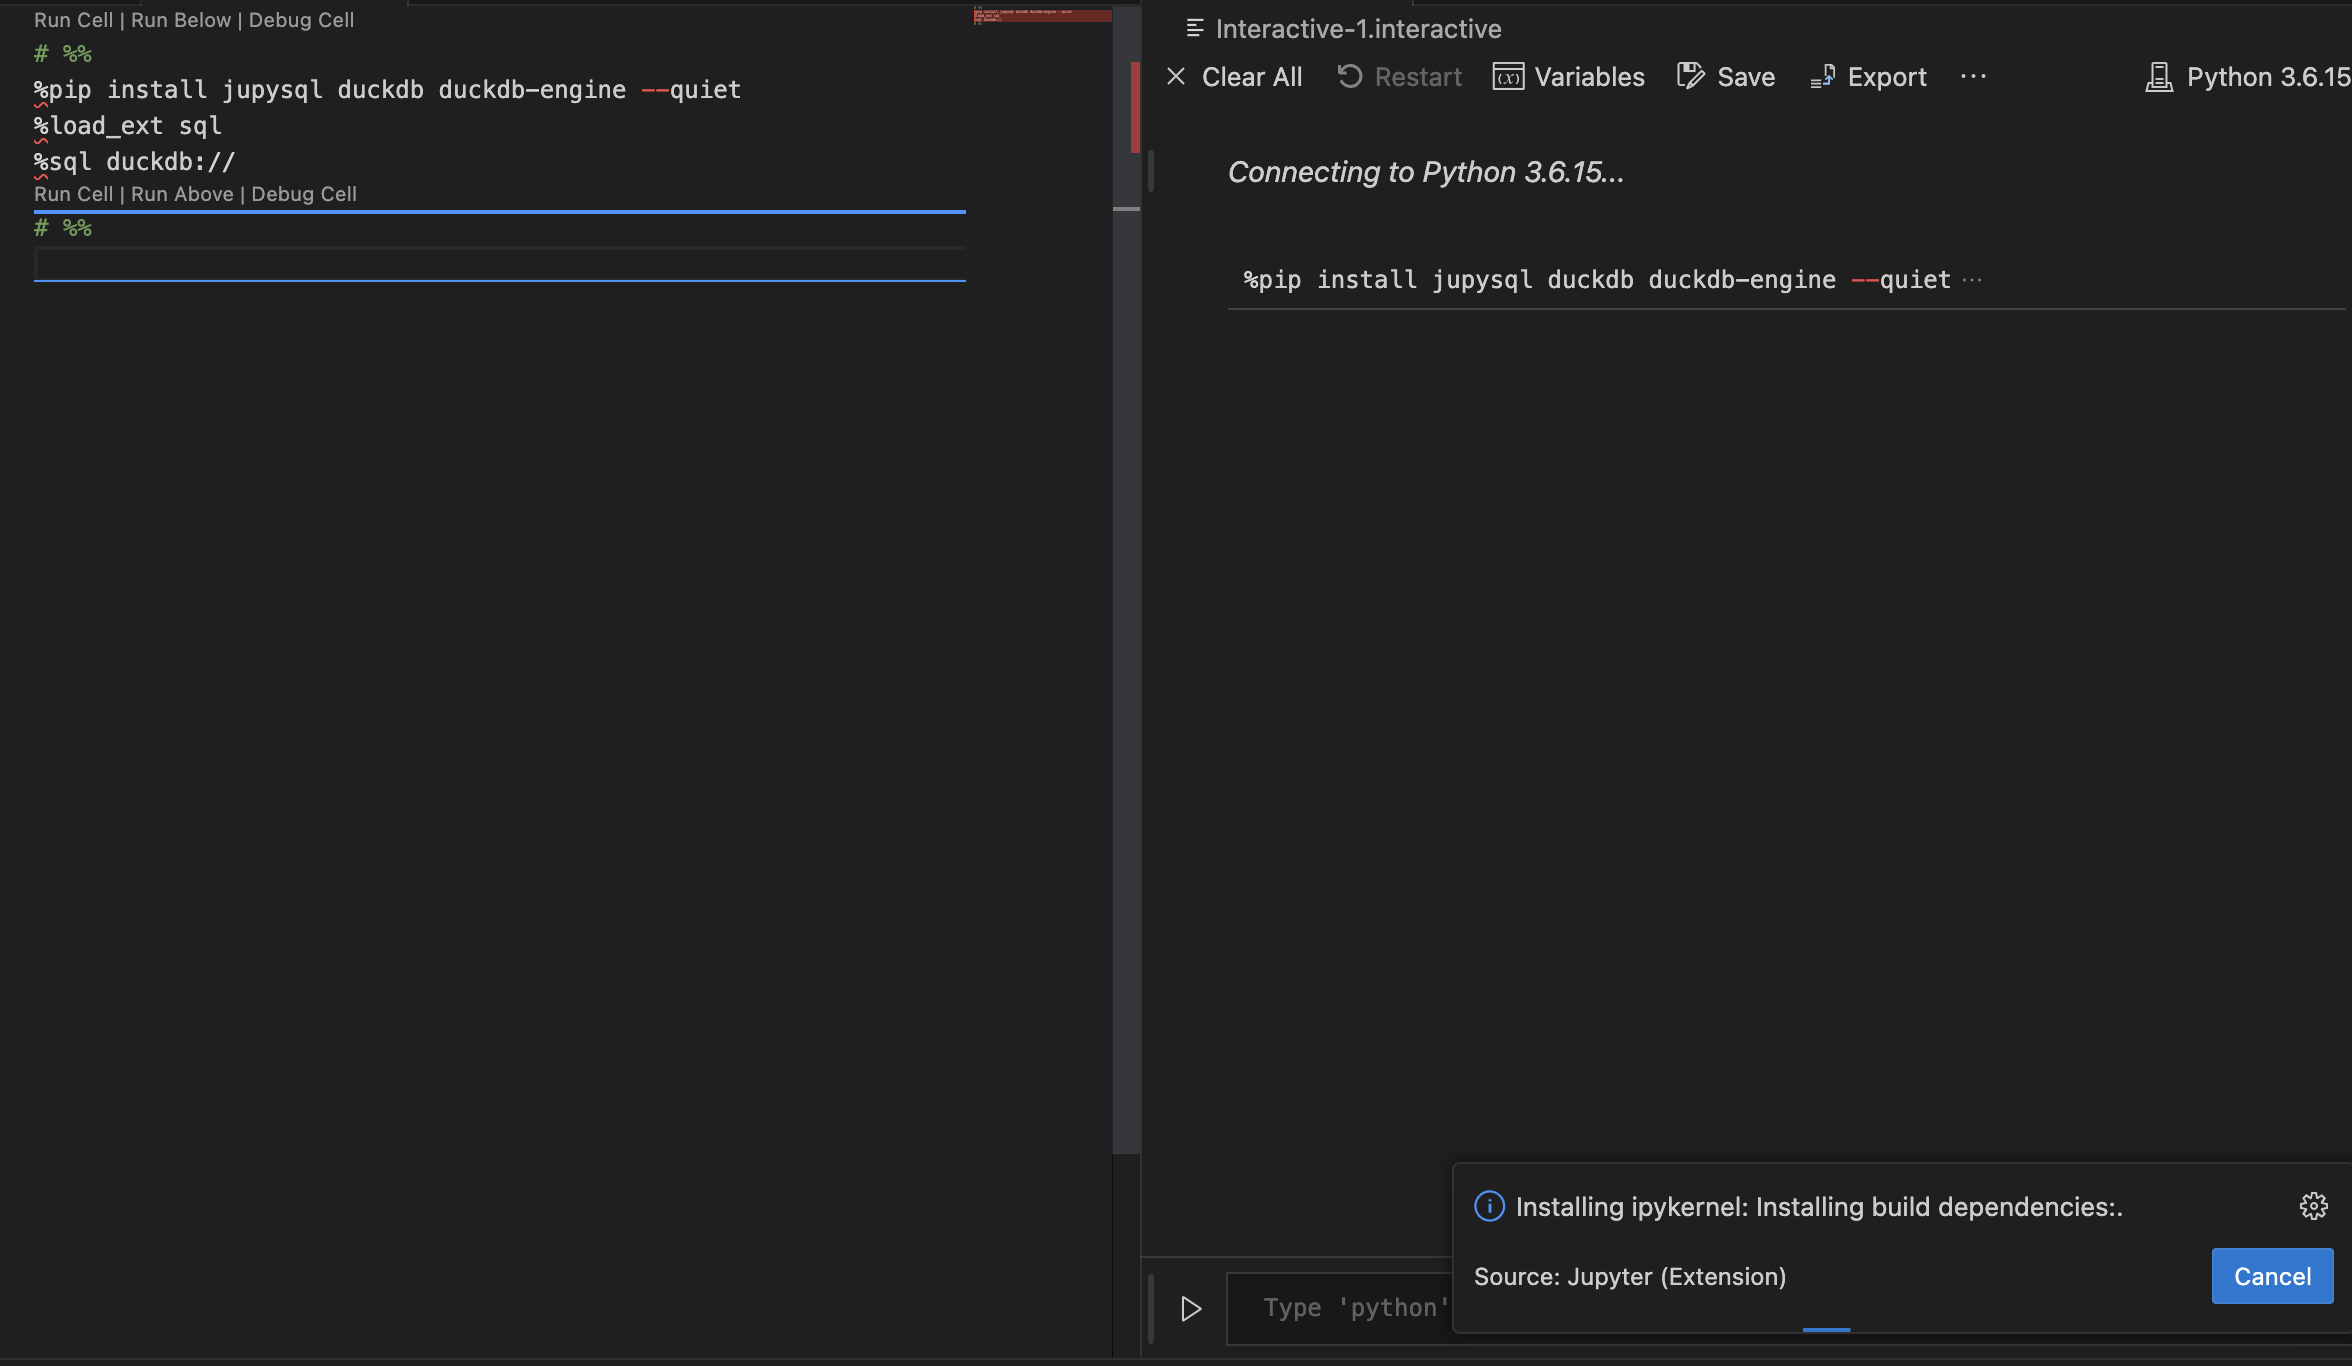Run Cell on the pip install cell
The width and height of the screenshot is (2352, 1366).
point(73,19)
